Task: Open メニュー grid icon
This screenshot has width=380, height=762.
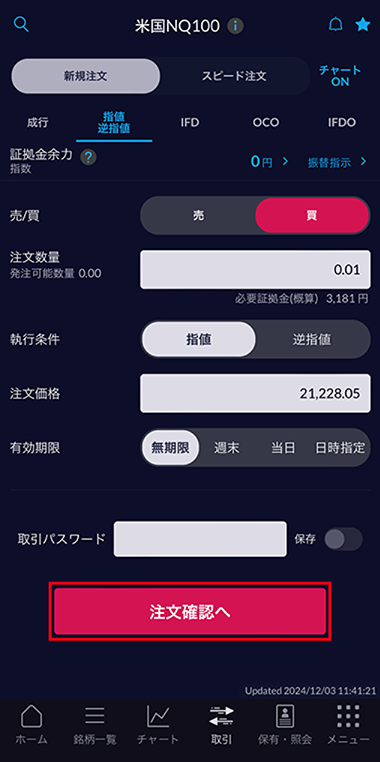Action: [x=348, y=726]
